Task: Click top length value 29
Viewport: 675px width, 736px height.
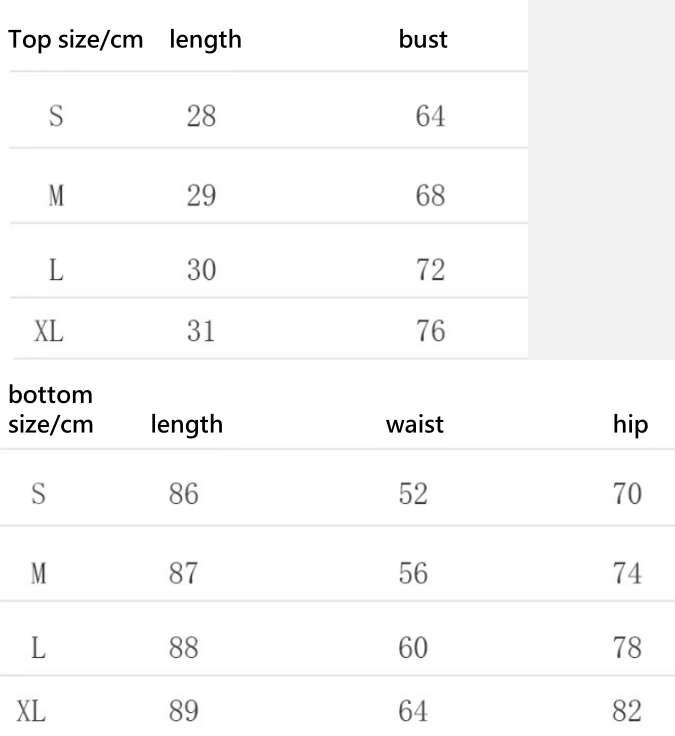Action: (201, 195)
